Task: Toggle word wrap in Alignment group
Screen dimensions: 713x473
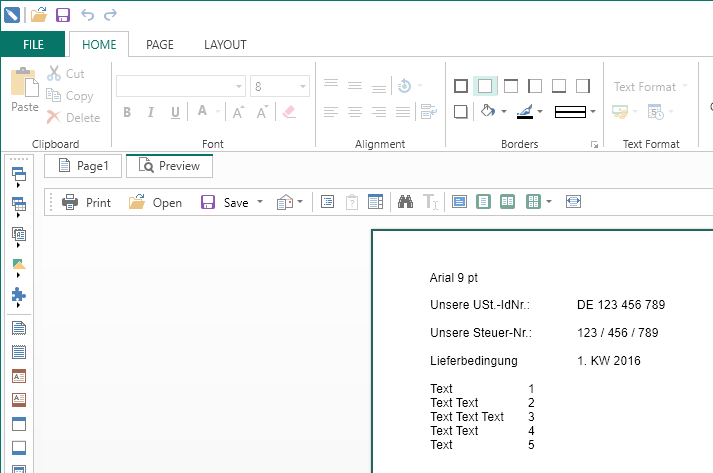Action: [428, 112]
